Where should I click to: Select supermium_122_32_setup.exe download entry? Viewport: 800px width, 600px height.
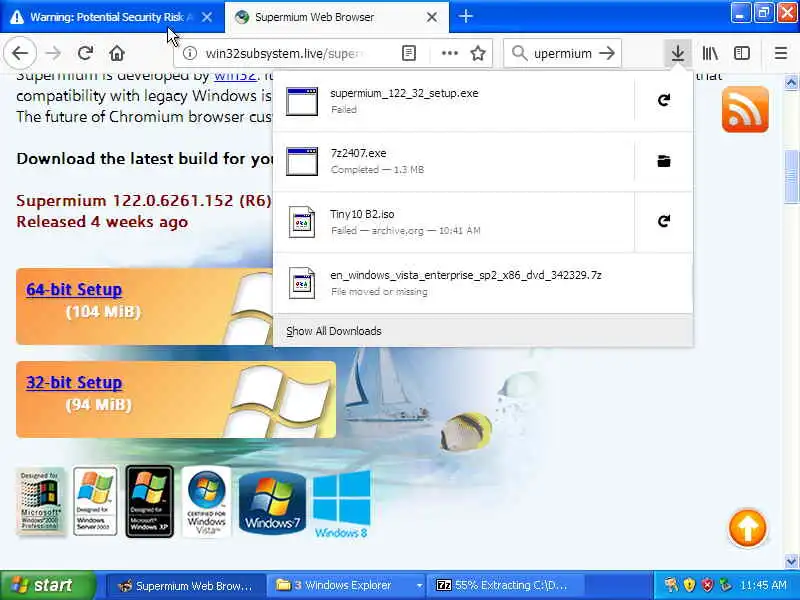tap(454, 101)
